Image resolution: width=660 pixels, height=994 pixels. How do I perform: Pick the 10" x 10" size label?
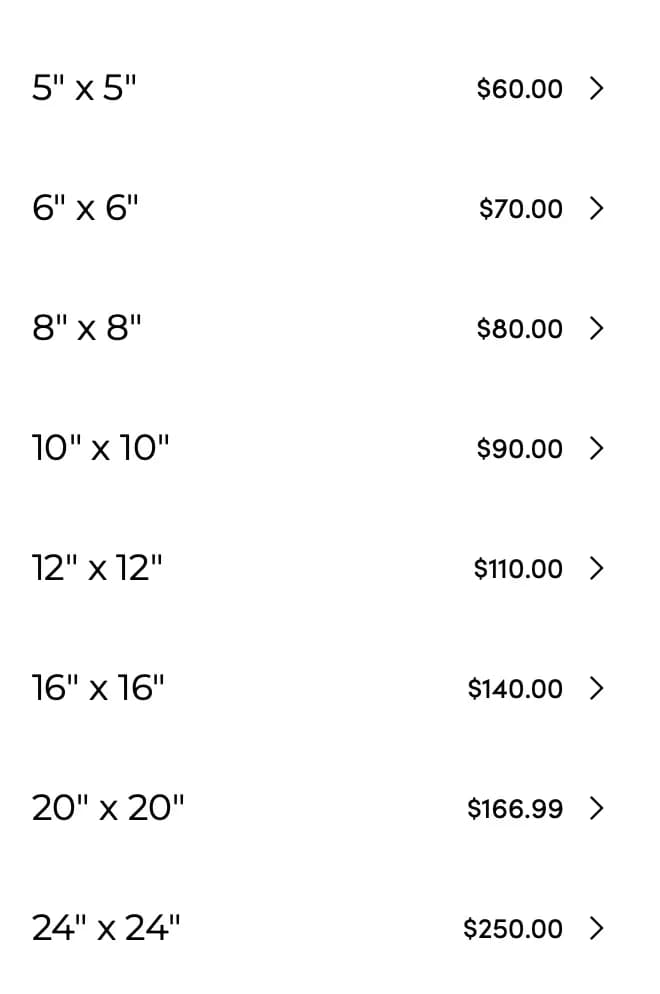(x=101, y=448)
